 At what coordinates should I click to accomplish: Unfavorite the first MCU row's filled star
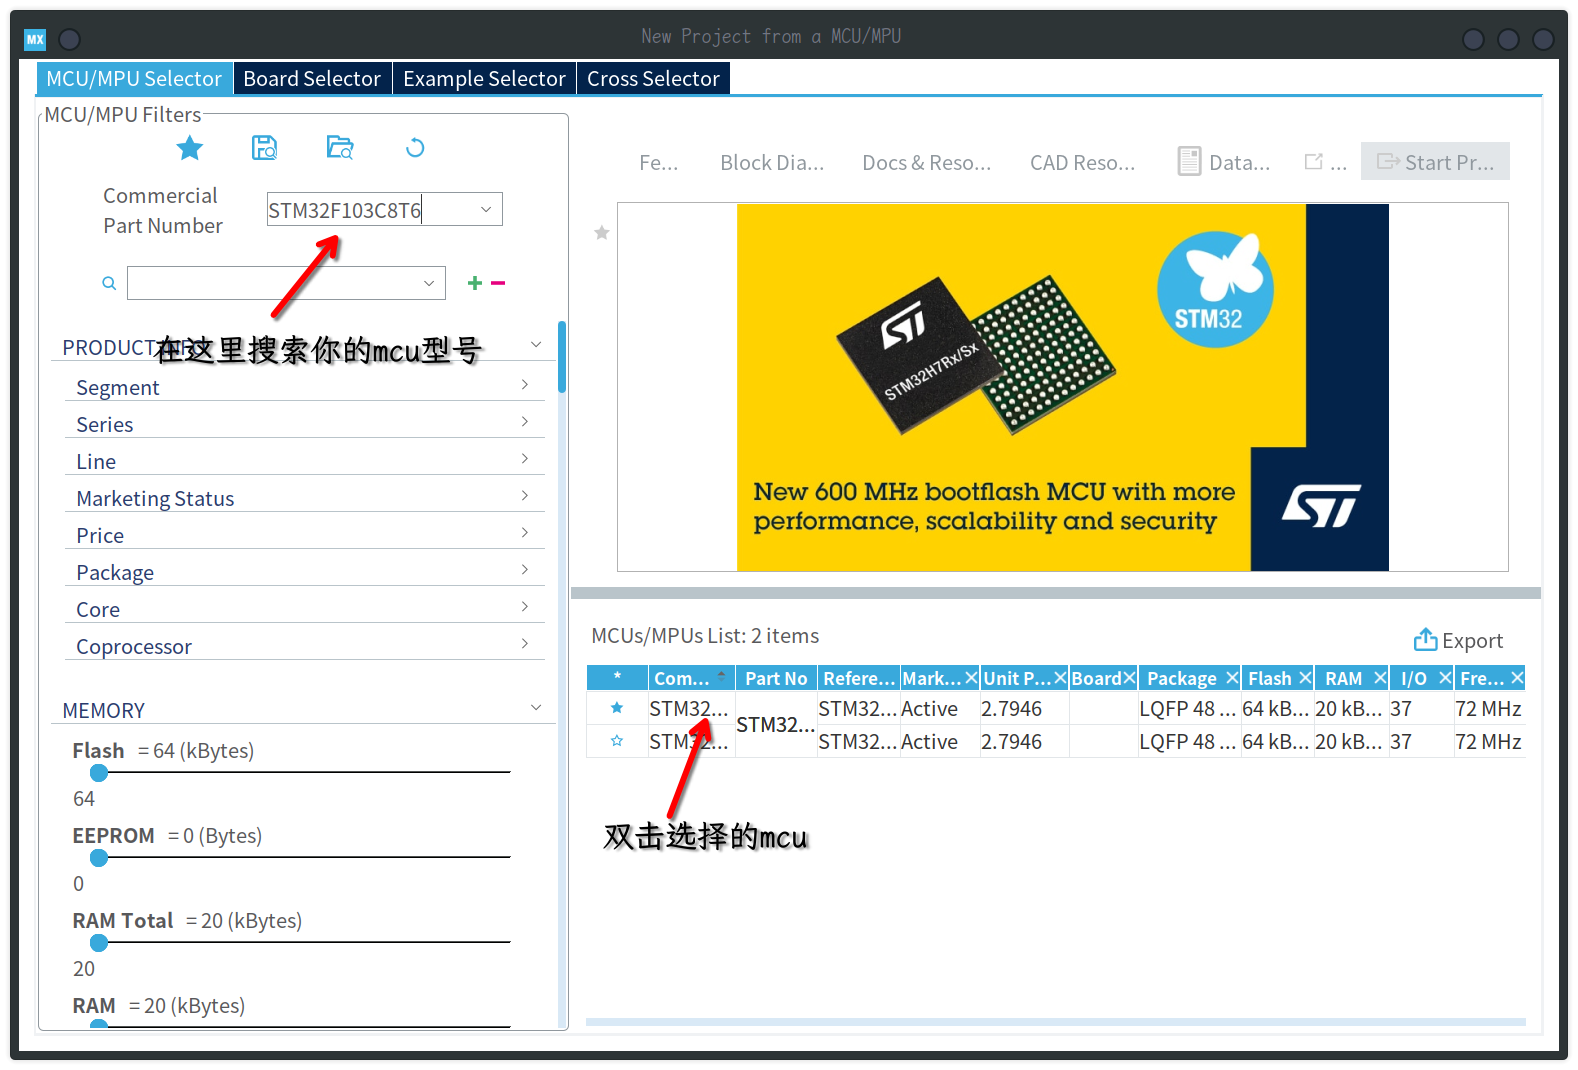point(617,708)
